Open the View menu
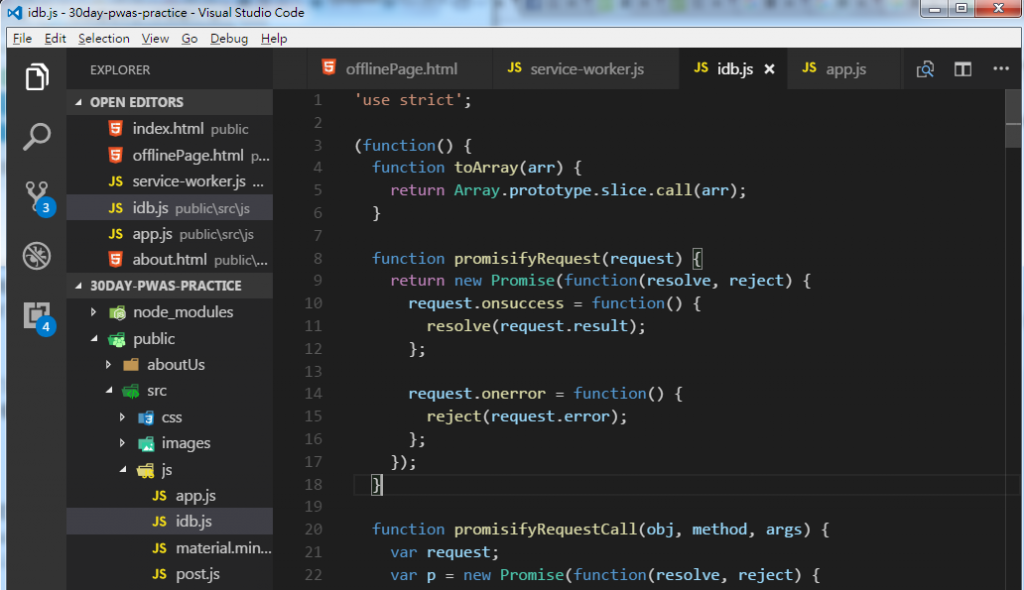The width and height of the screenshot is (1024, 590). [155, 39]
